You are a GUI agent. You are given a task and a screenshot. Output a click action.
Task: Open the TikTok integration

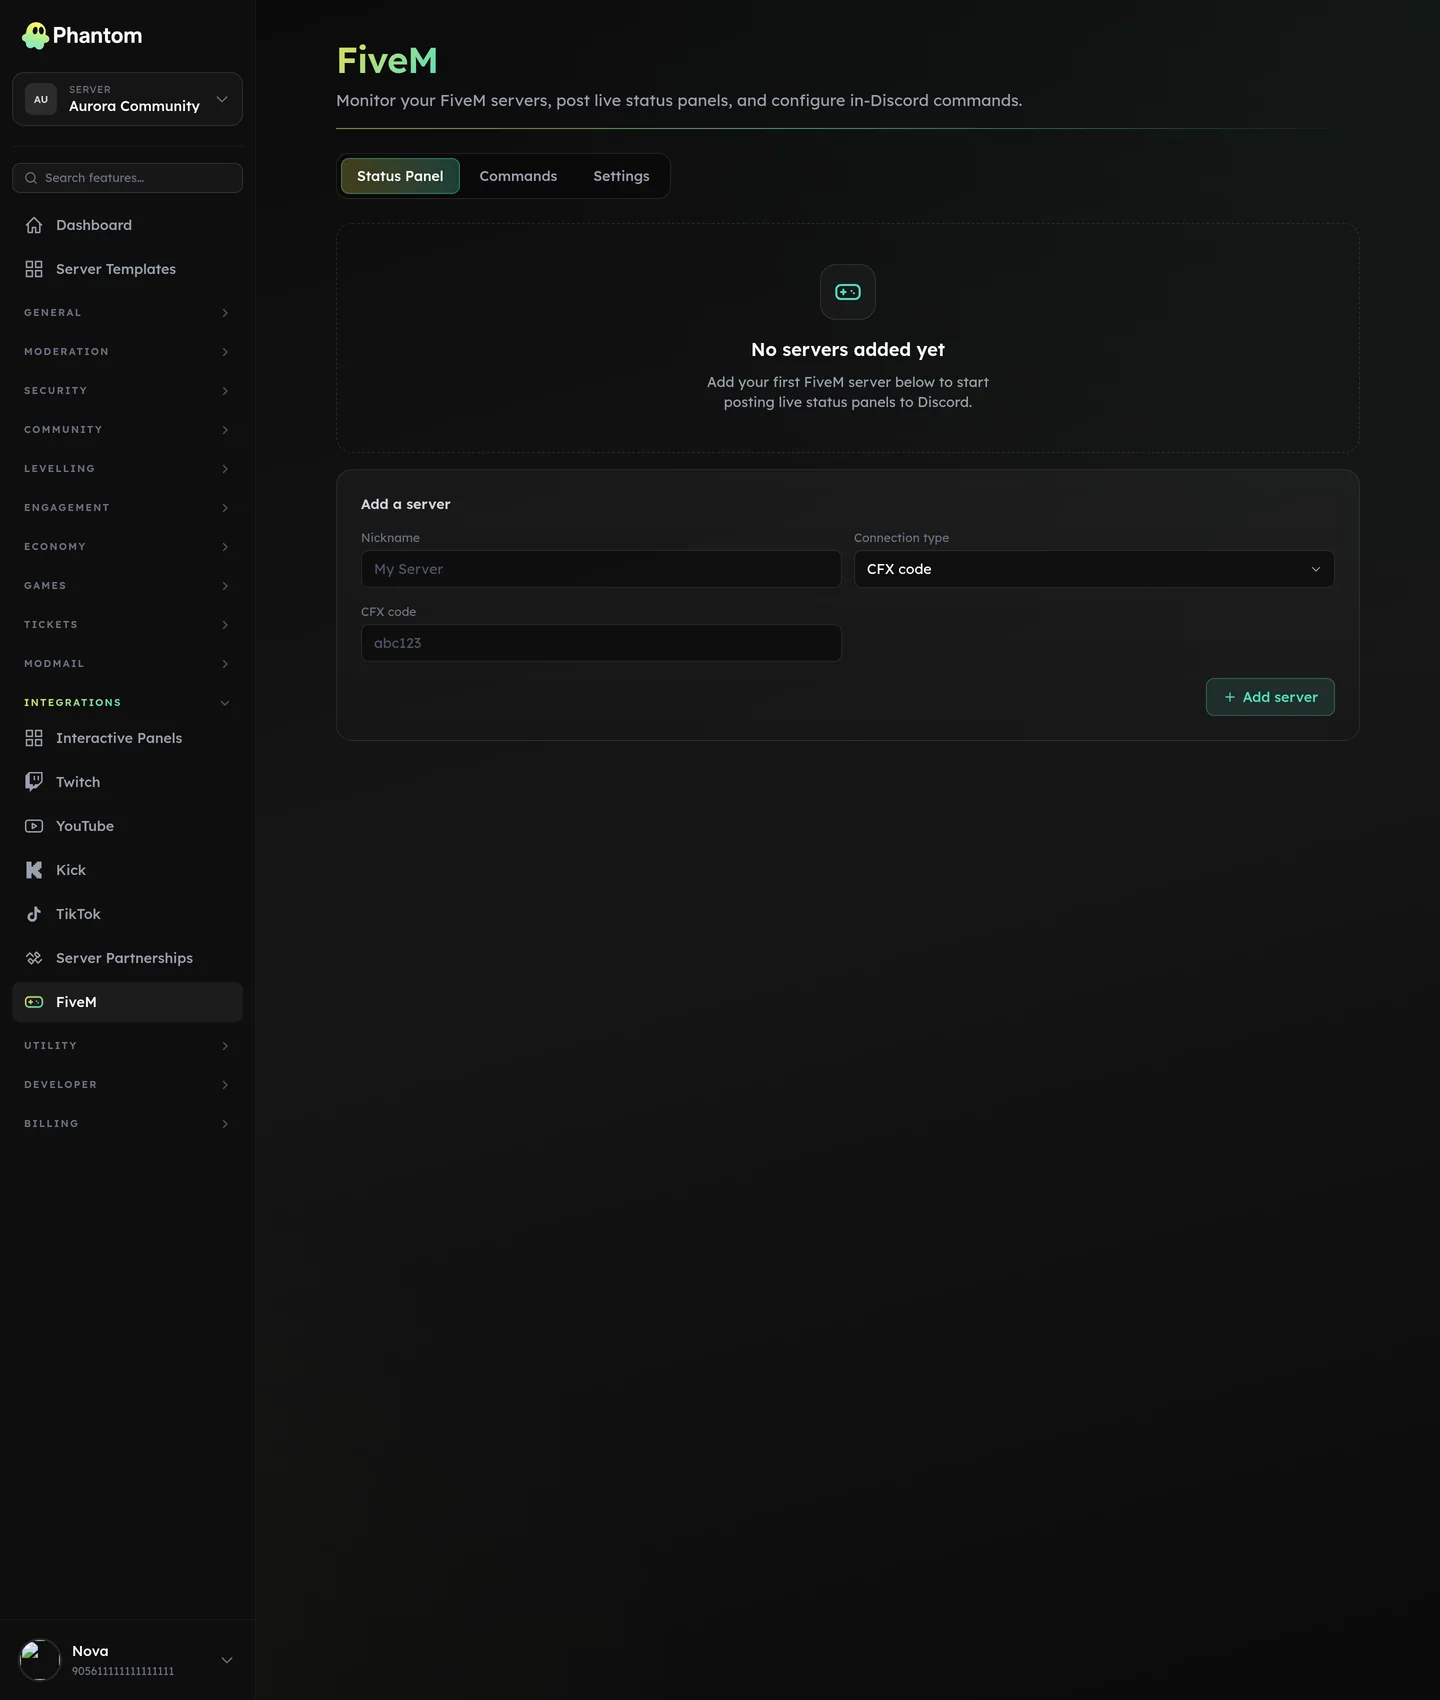pos(127,914)
